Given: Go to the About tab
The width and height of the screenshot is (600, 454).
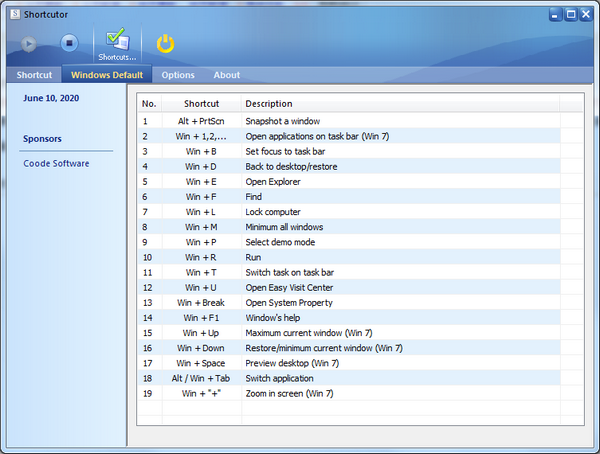Looking at the screenshot, I should 226,75.
